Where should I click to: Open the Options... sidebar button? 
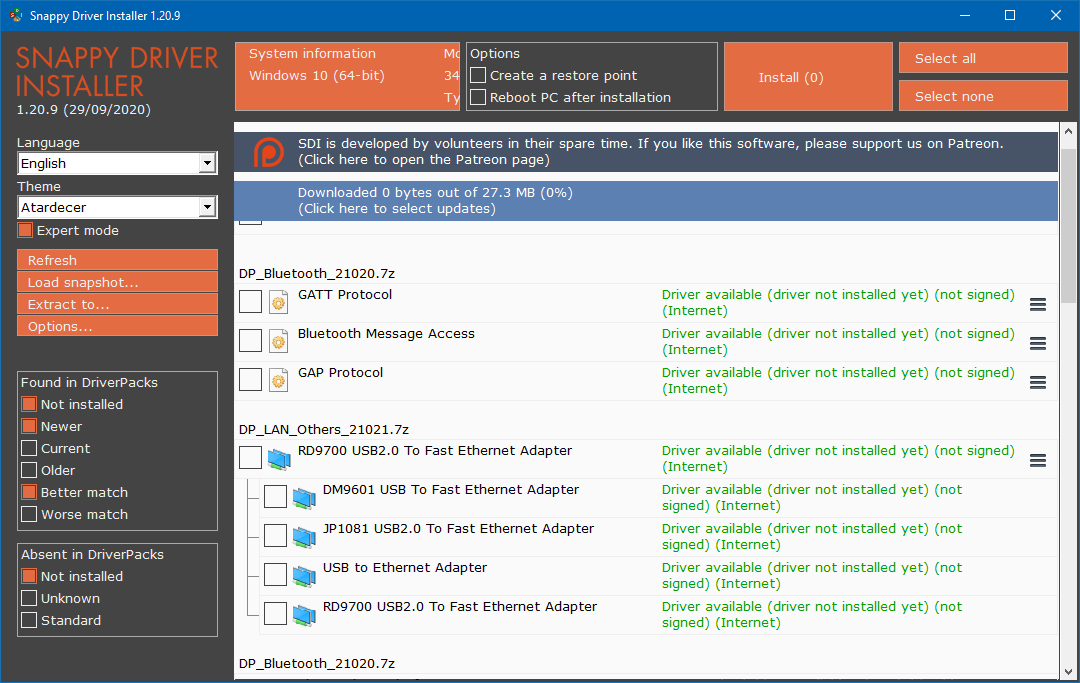point(117,326)
